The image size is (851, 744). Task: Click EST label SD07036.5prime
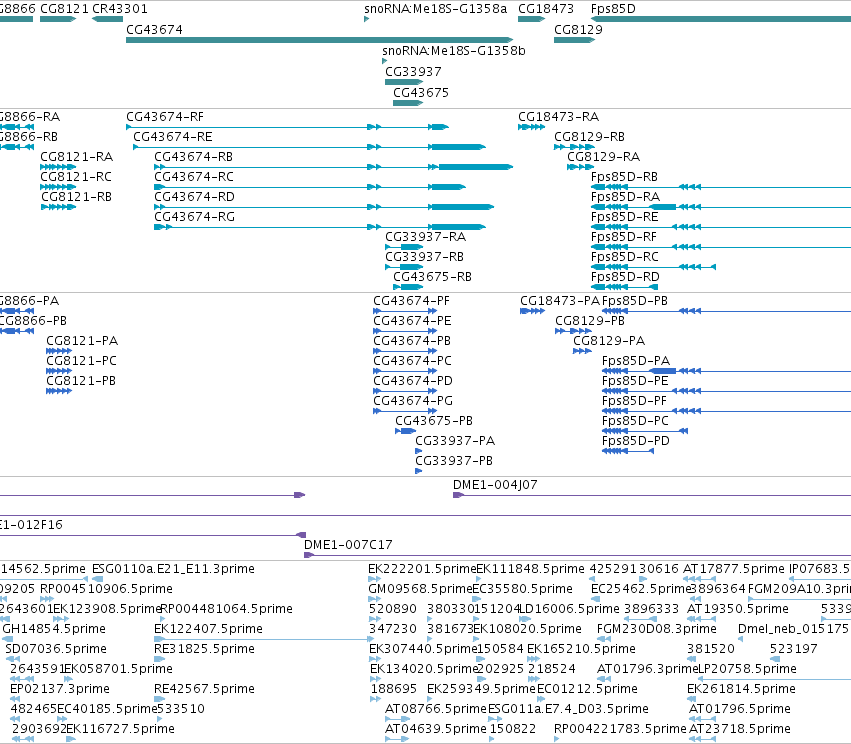pos(56,649)
